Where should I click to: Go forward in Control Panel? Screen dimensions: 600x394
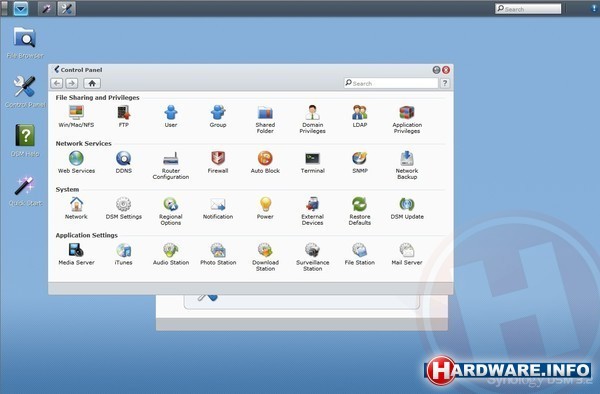72,83
